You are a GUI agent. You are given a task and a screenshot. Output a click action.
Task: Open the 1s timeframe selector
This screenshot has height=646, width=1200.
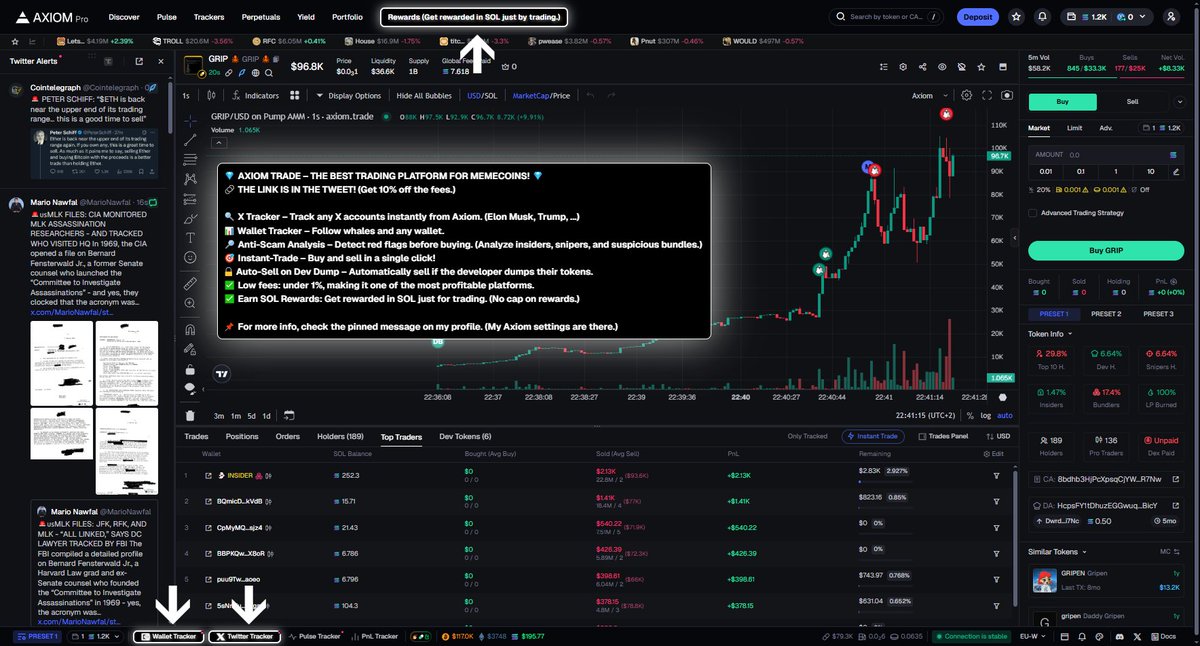click(x=186, y=96)
